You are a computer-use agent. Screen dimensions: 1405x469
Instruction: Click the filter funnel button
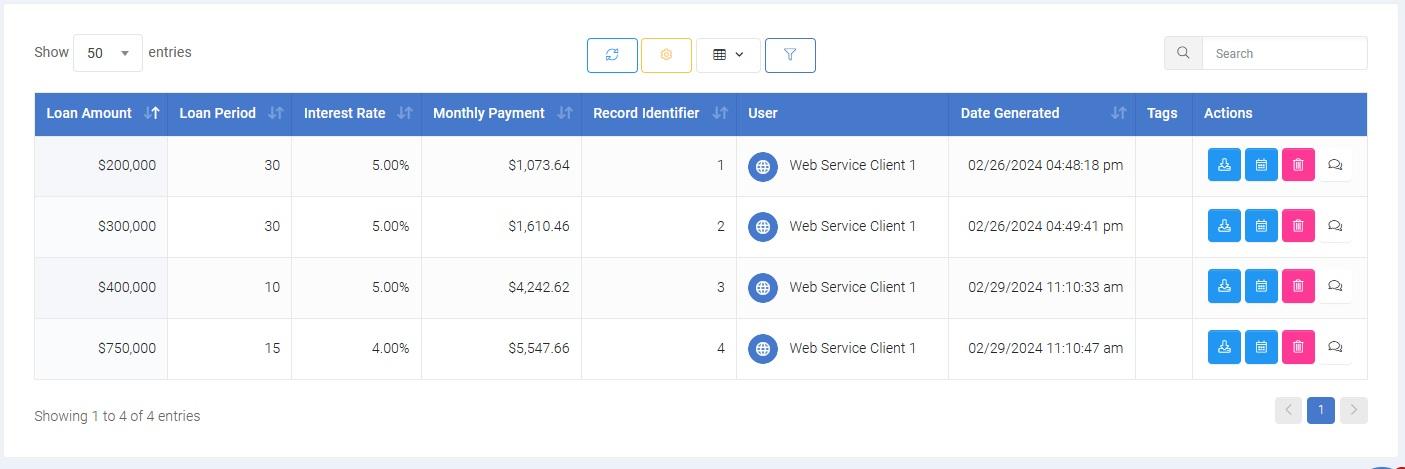pyautogui.click(x=790, y=55)
